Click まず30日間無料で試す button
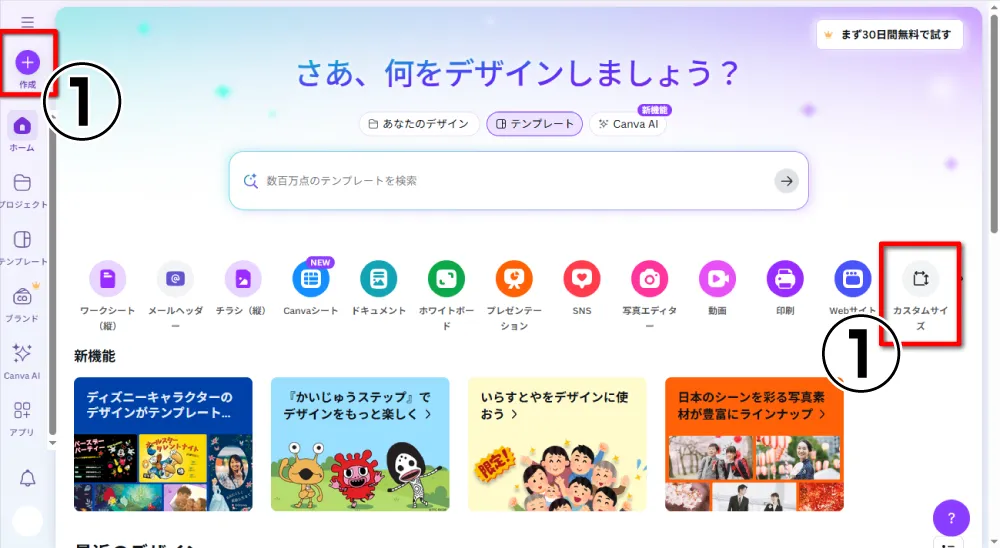 coord(890,34)
